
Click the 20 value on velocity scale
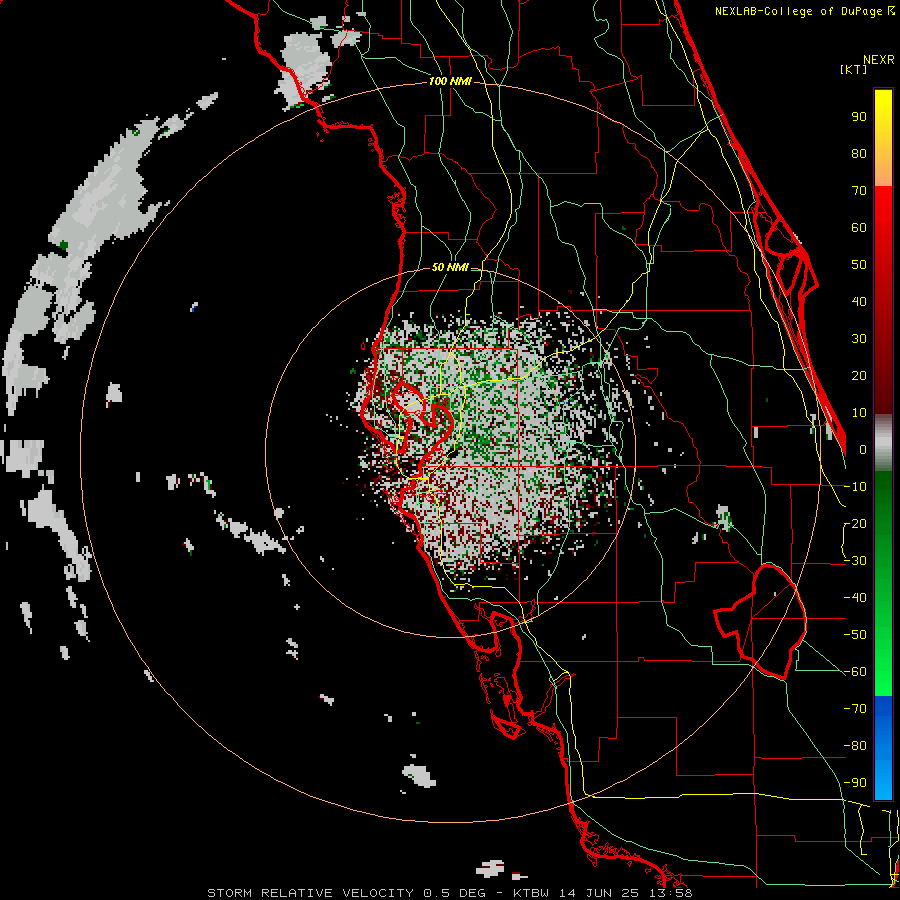[x=859, y=376]
